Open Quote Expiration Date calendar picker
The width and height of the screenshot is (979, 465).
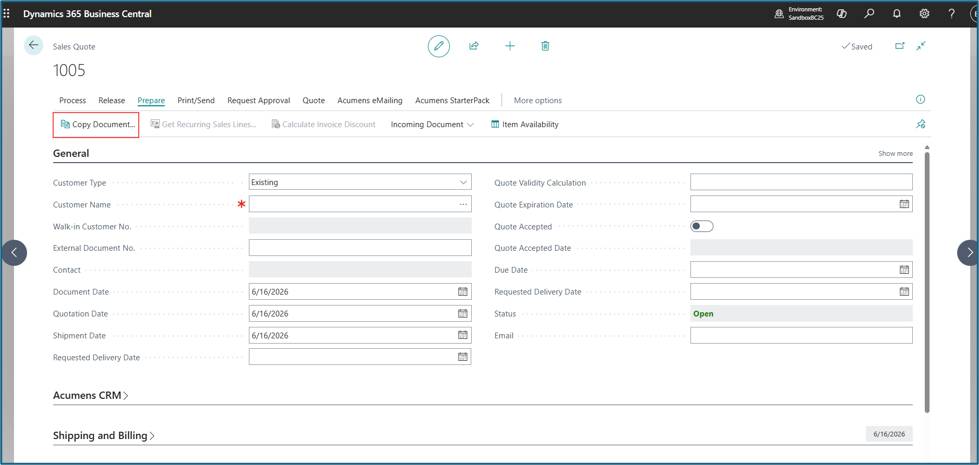904,204
